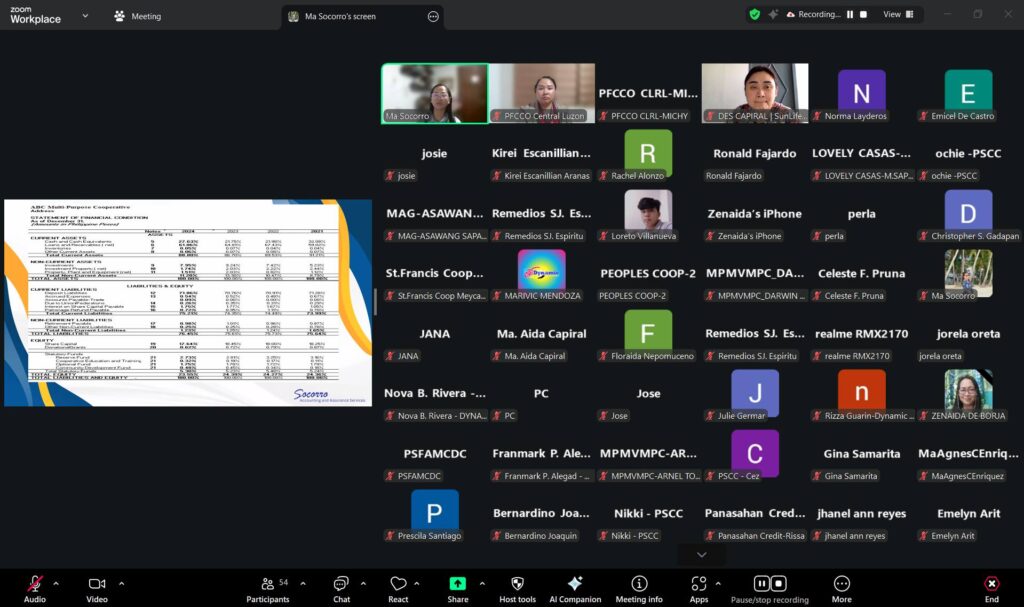Select the Ma Socorro's screen tab
This screenshot has height=607, width=1024.
pyautogui.click(x=340, y=16)
